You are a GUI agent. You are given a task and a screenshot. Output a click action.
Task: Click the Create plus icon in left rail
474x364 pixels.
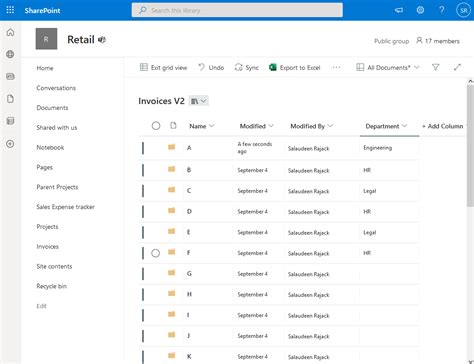pyautogui.click(x=10, y=144)
